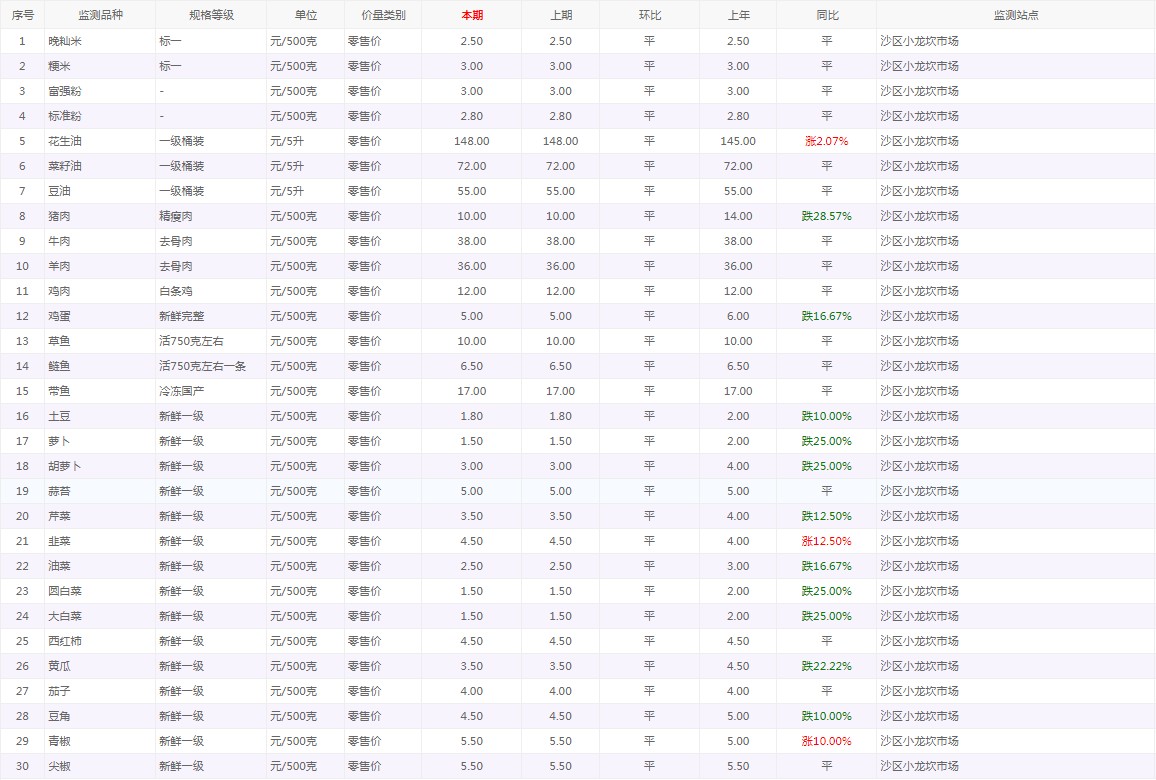Select the green 跌28.57% value for 猪肉

[x=826, y=216]
